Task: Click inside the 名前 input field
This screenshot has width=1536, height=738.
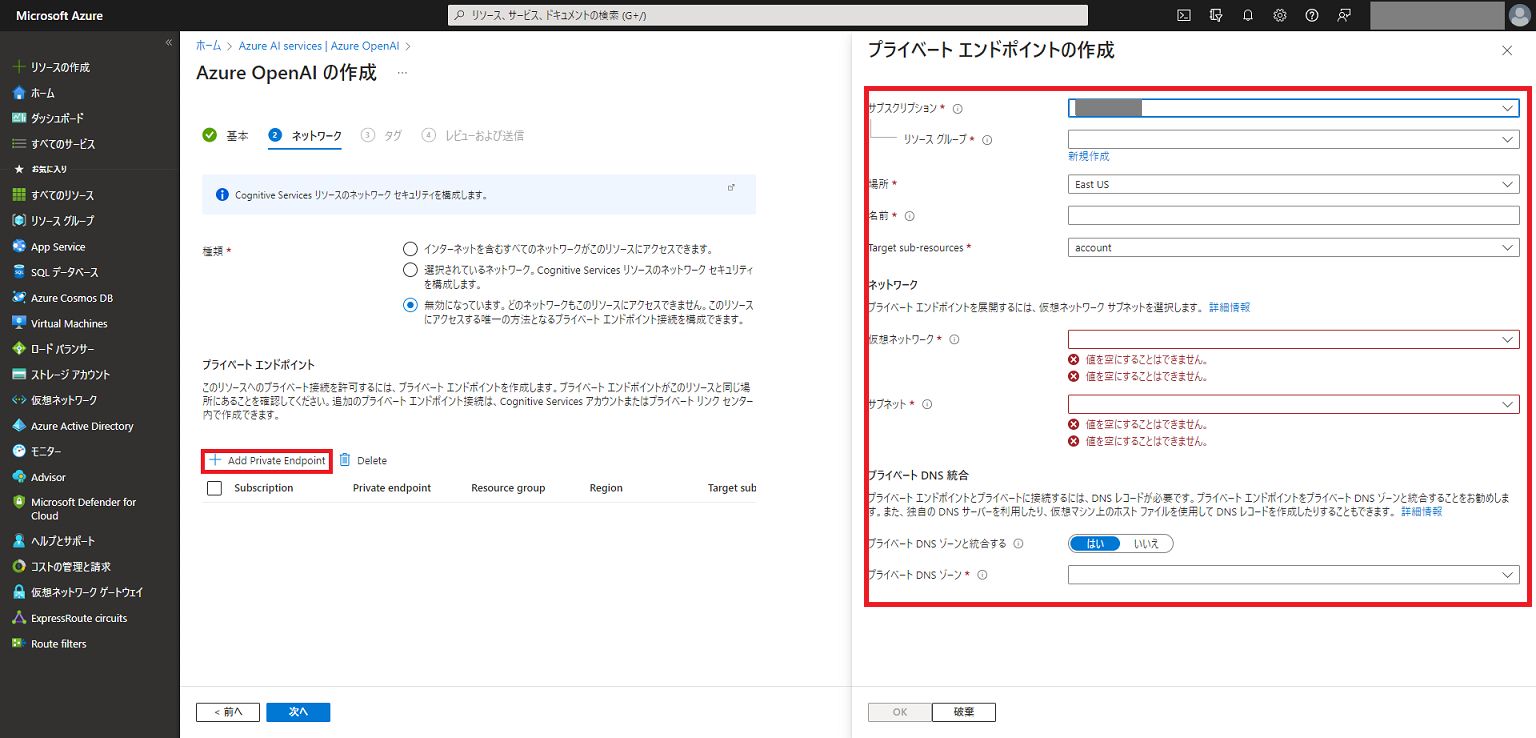Action: (x=1292, y=215)
